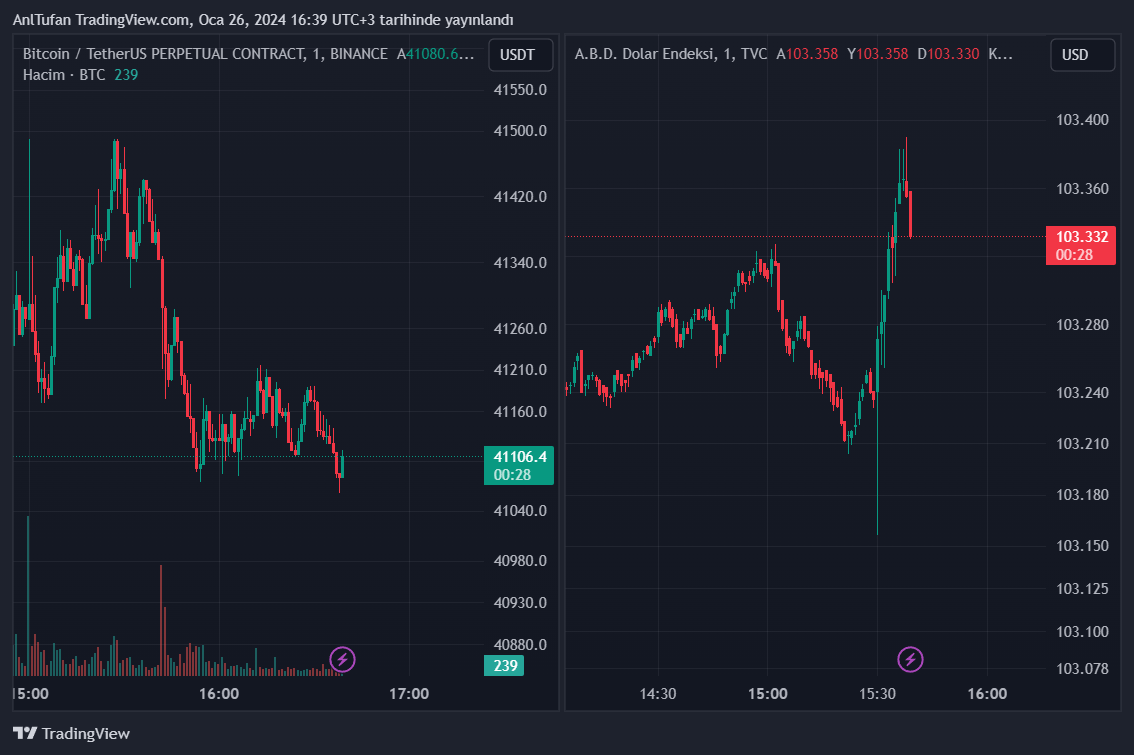Click the red 103.332 current price label
Viewport: 1134px width, 755px height.
1082,237
